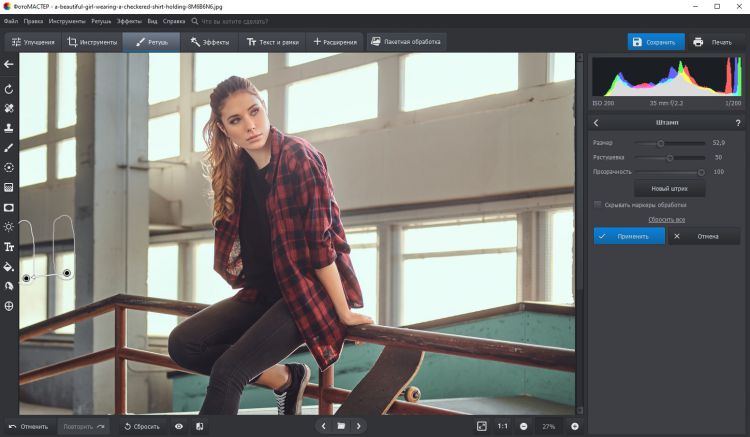This screenshot has height=437, width=750.
Task: Open the folder icon in bottom bar
Action: (340, 426)
